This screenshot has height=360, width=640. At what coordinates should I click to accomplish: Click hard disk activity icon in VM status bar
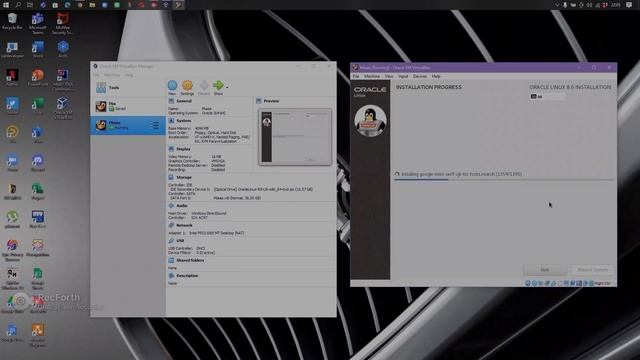tap(528, 283)
